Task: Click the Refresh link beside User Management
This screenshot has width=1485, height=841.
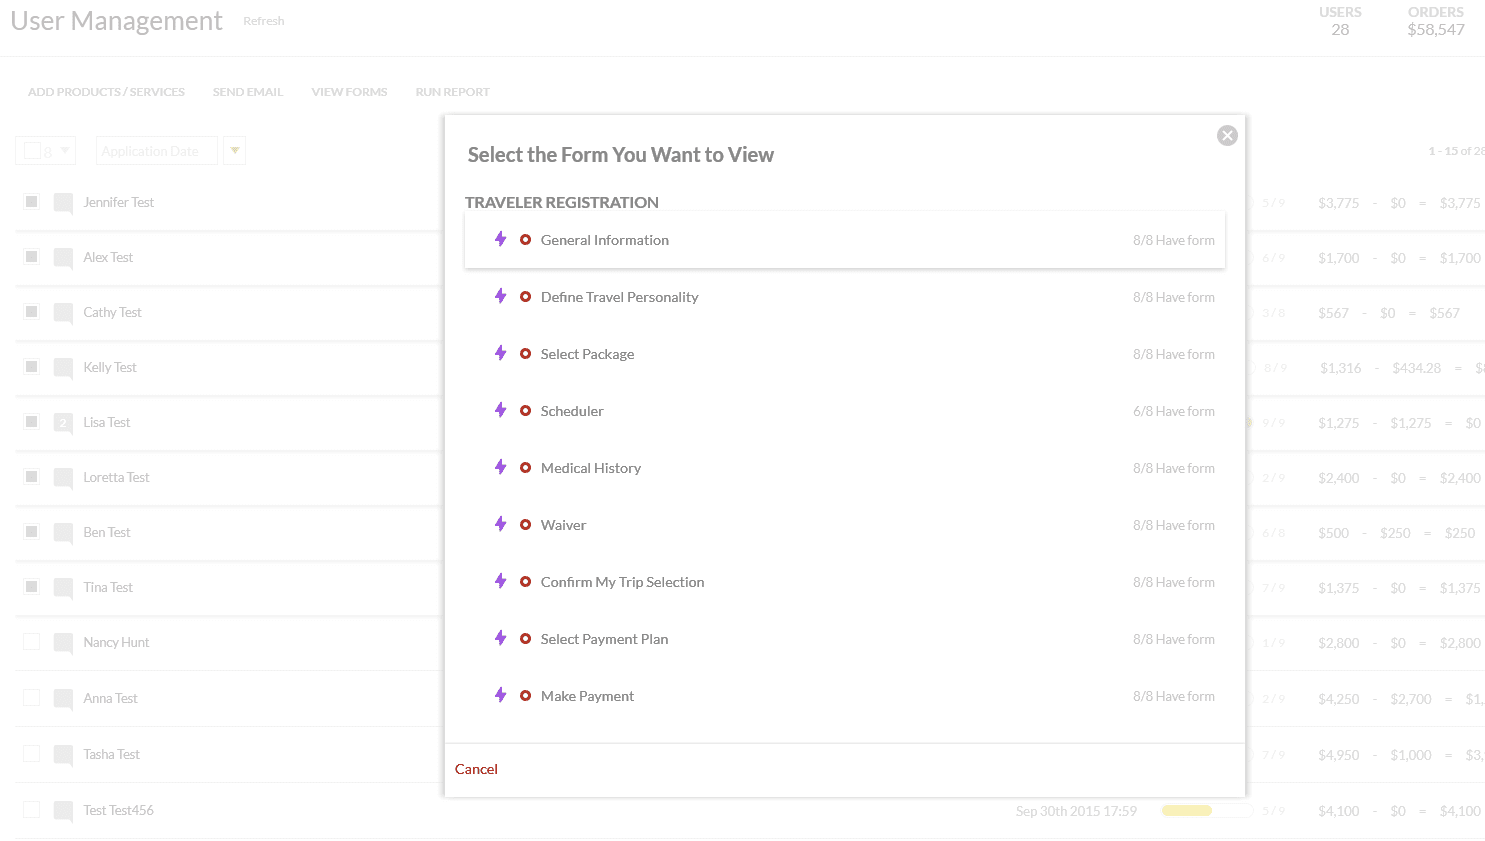Action: 263,21
